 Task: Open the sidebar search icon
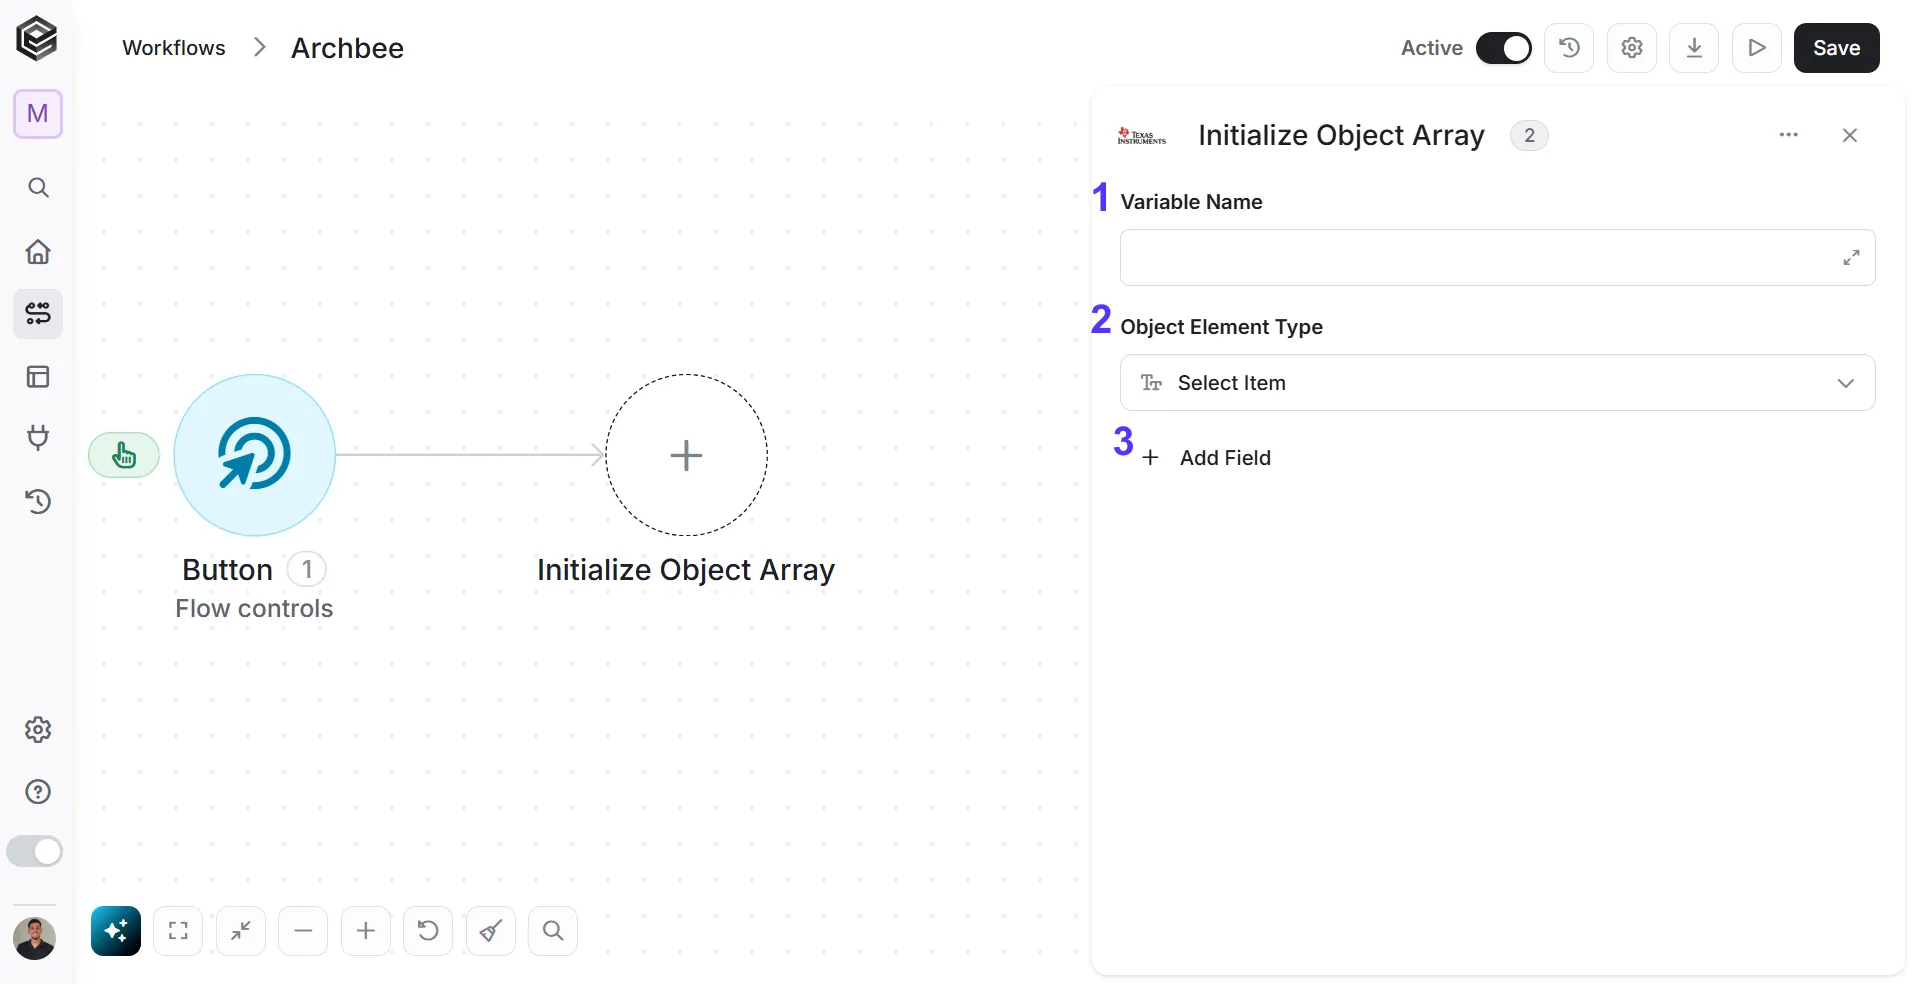(38, 188)
